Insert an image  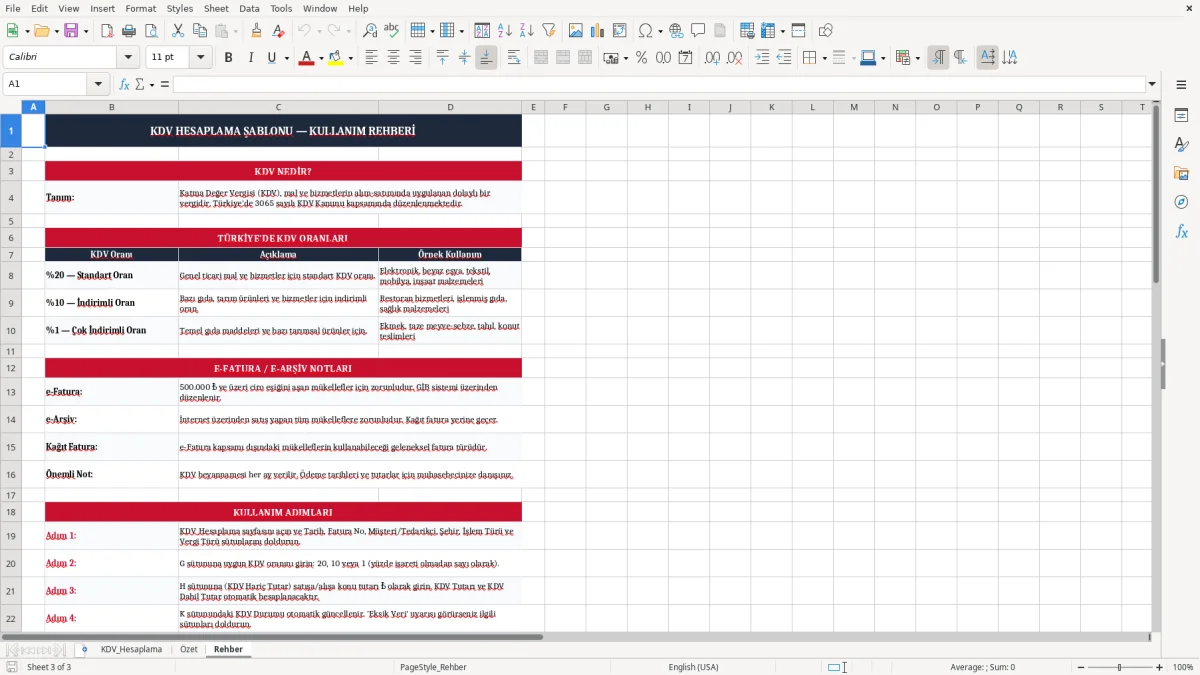576,31
